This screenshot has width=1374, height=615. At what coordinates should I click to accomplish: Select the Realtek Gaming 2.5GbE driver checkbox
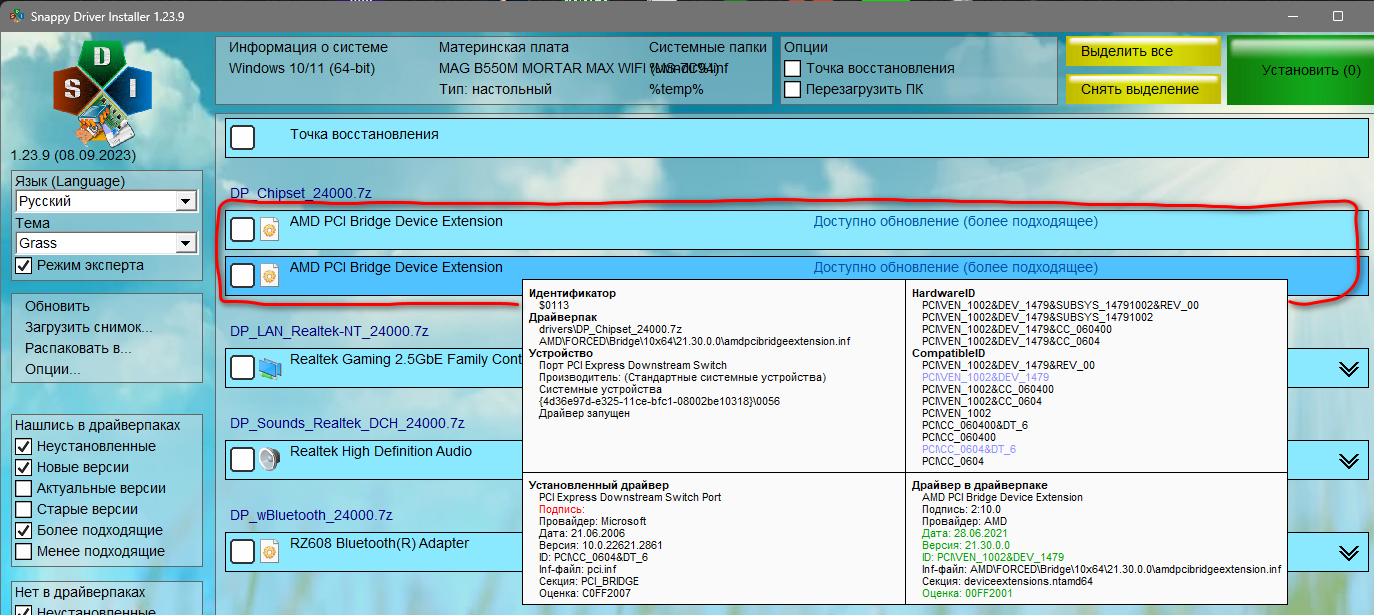242,368
